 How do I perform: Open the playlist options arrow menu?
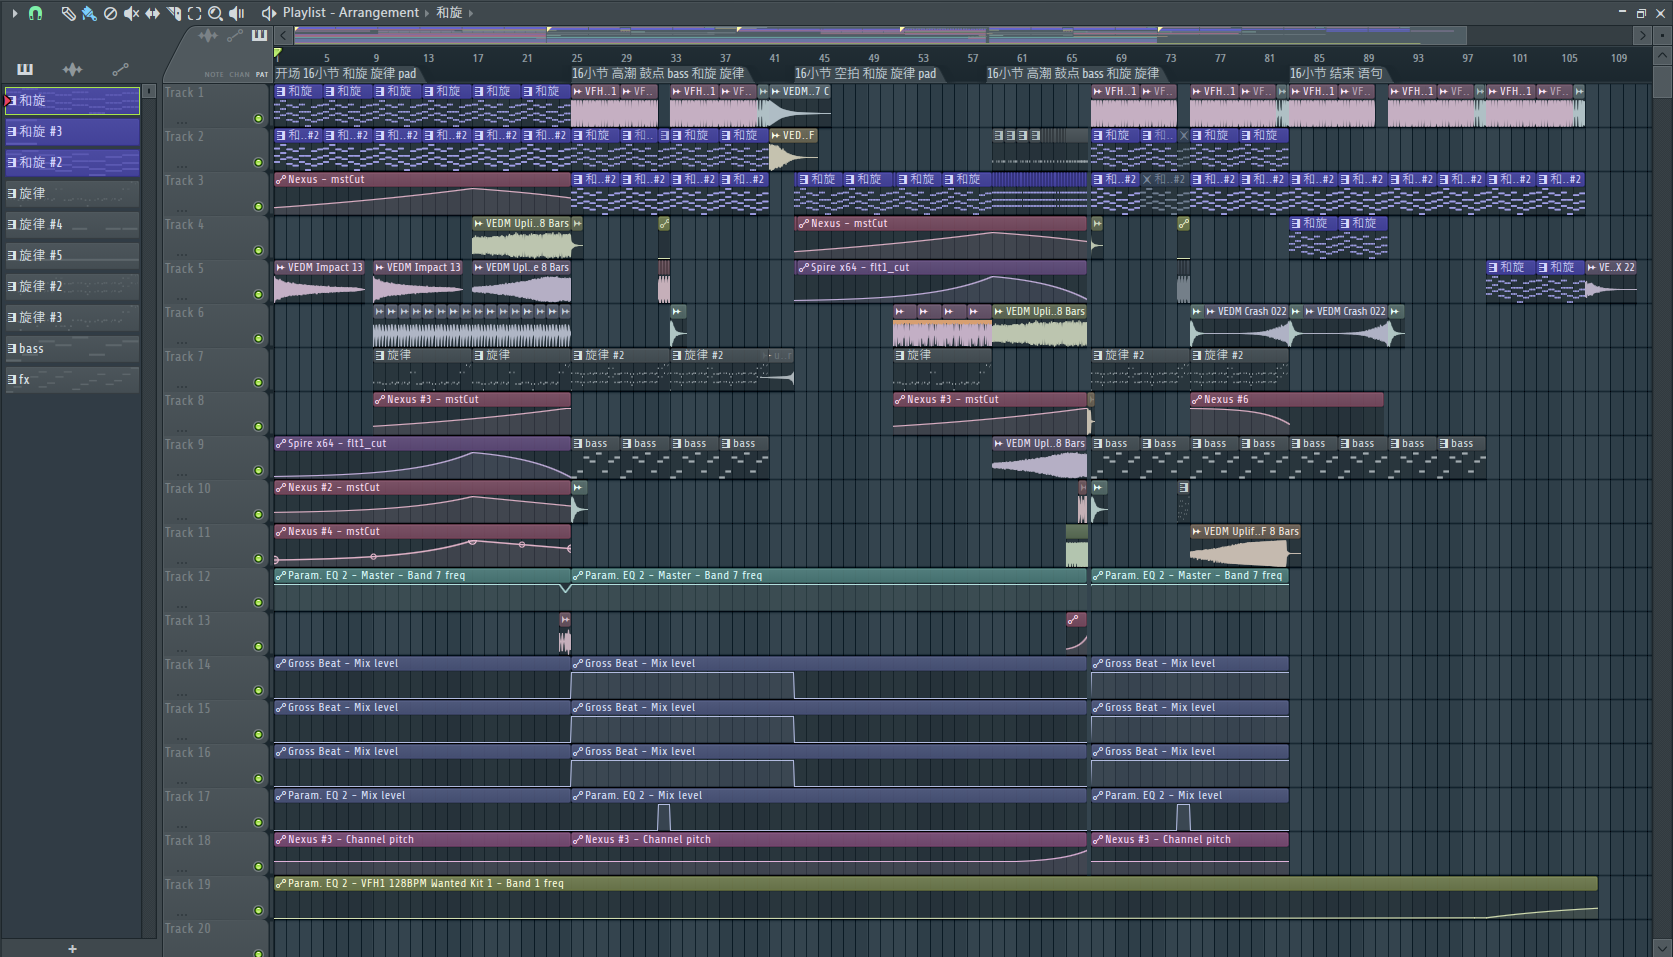pos(14,13)
